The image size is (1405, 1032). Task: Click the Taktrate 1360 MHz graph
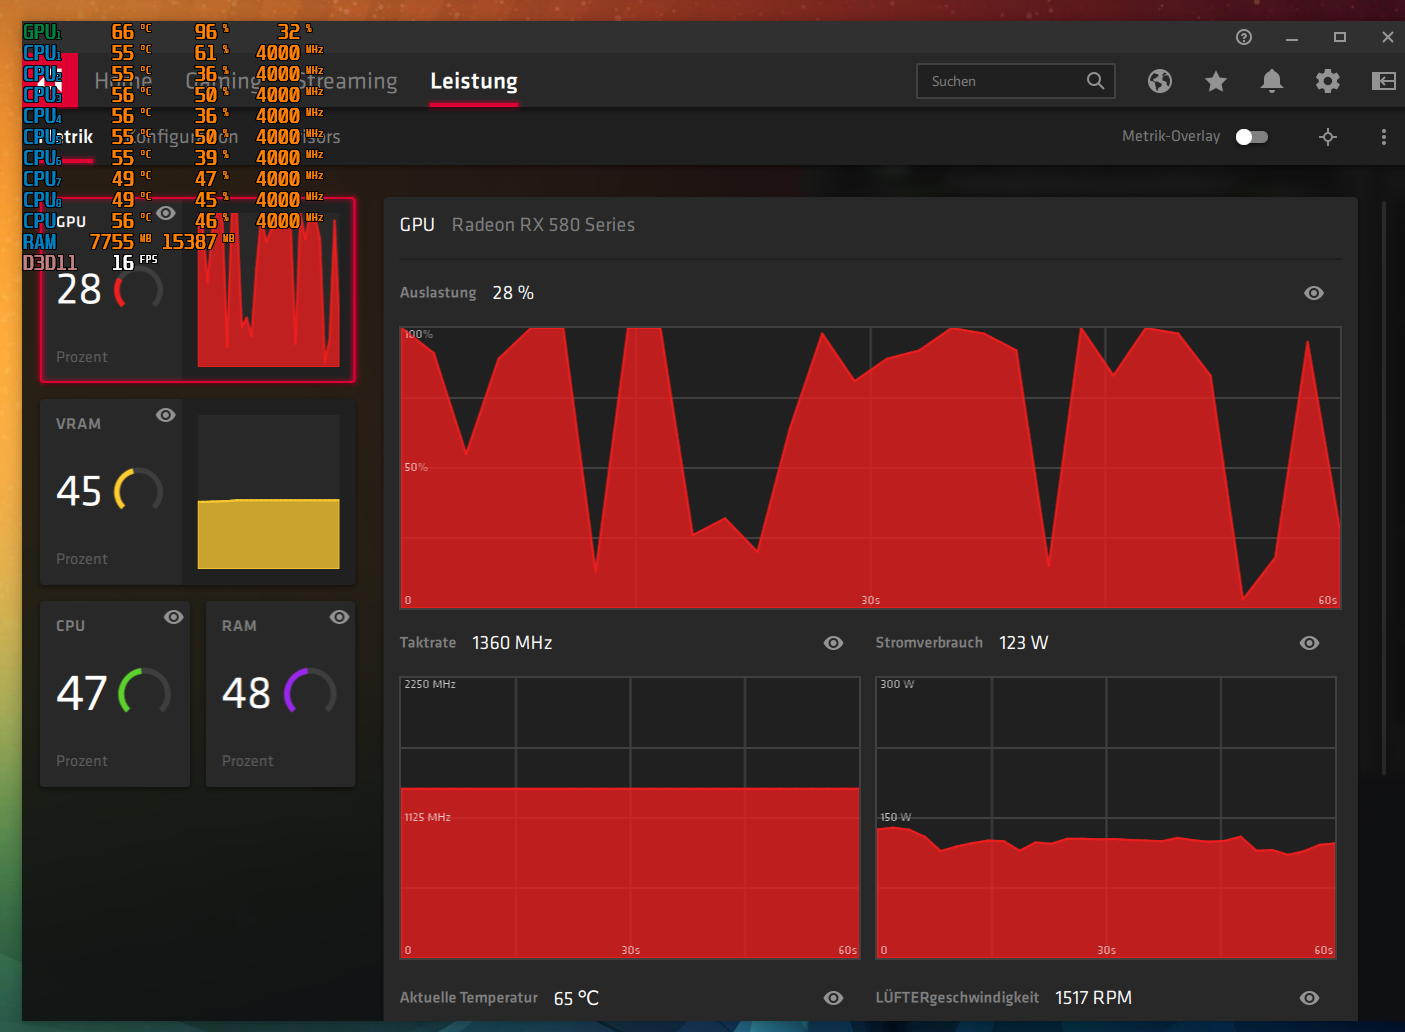630,817
